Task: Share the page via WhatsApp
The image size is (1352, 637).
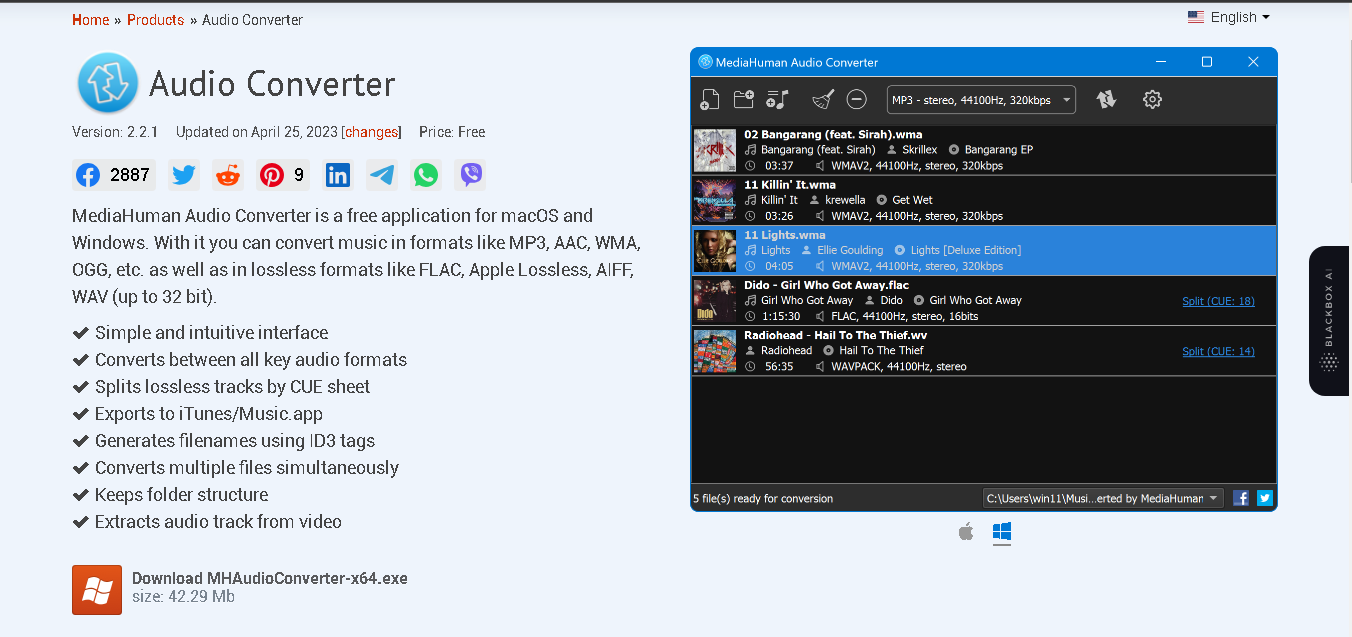Action: pyautogui.click(x=426, y=175)
